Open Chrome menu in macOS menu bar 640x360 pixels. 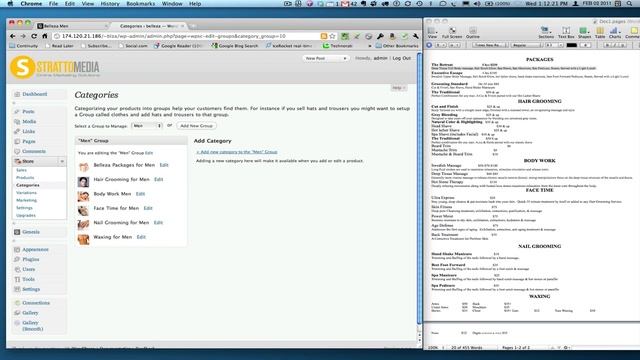coord(31,4)
